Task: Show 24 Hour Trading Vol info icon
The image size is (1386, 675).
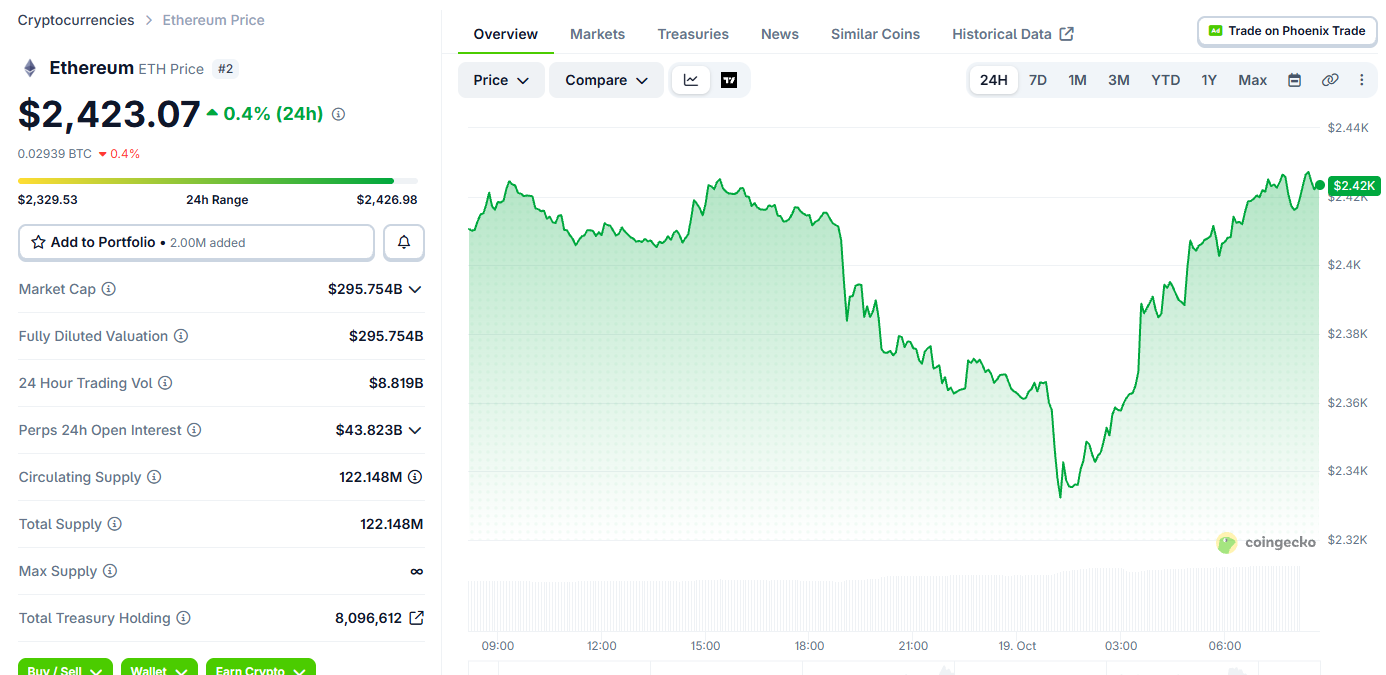Action: 165,383
